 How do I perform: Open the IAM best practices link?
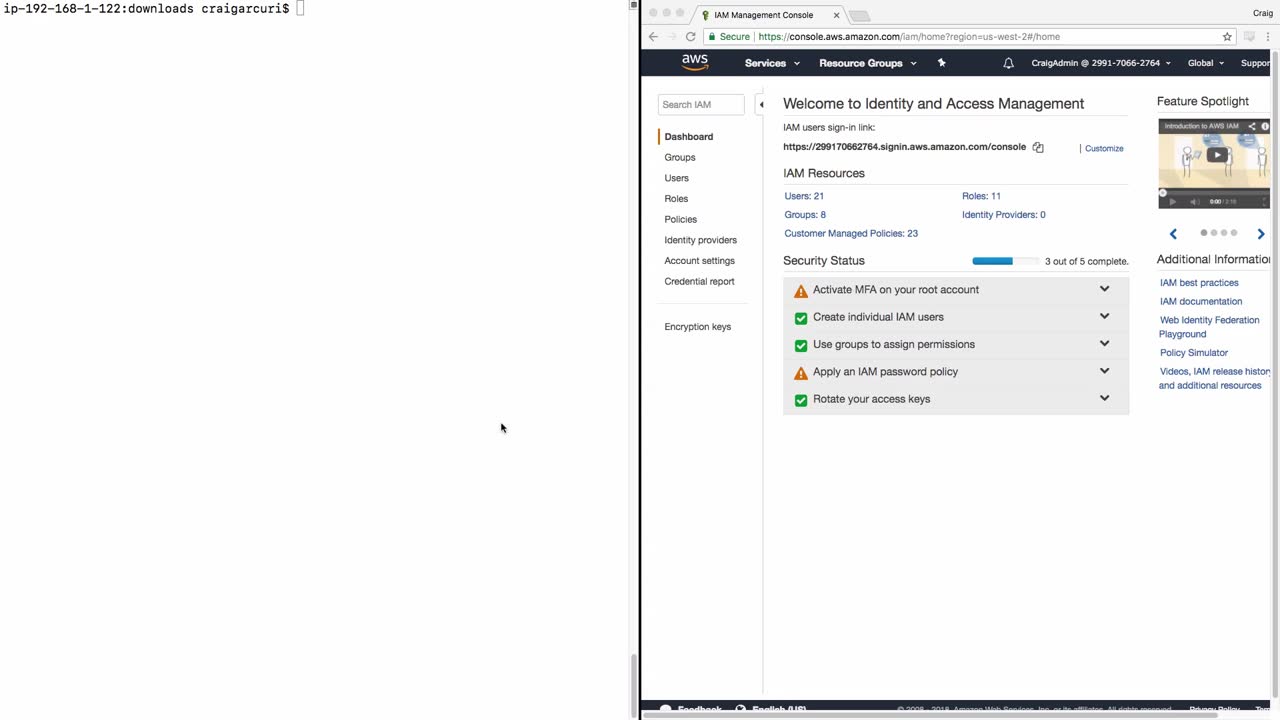coord(1199,283)
